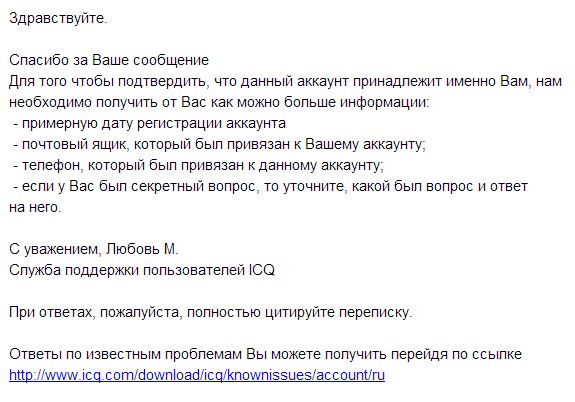This screenshot has width=575, height=402.
Task: Select the bullet about "телефон" linked to account
Action: click(199, 165)
